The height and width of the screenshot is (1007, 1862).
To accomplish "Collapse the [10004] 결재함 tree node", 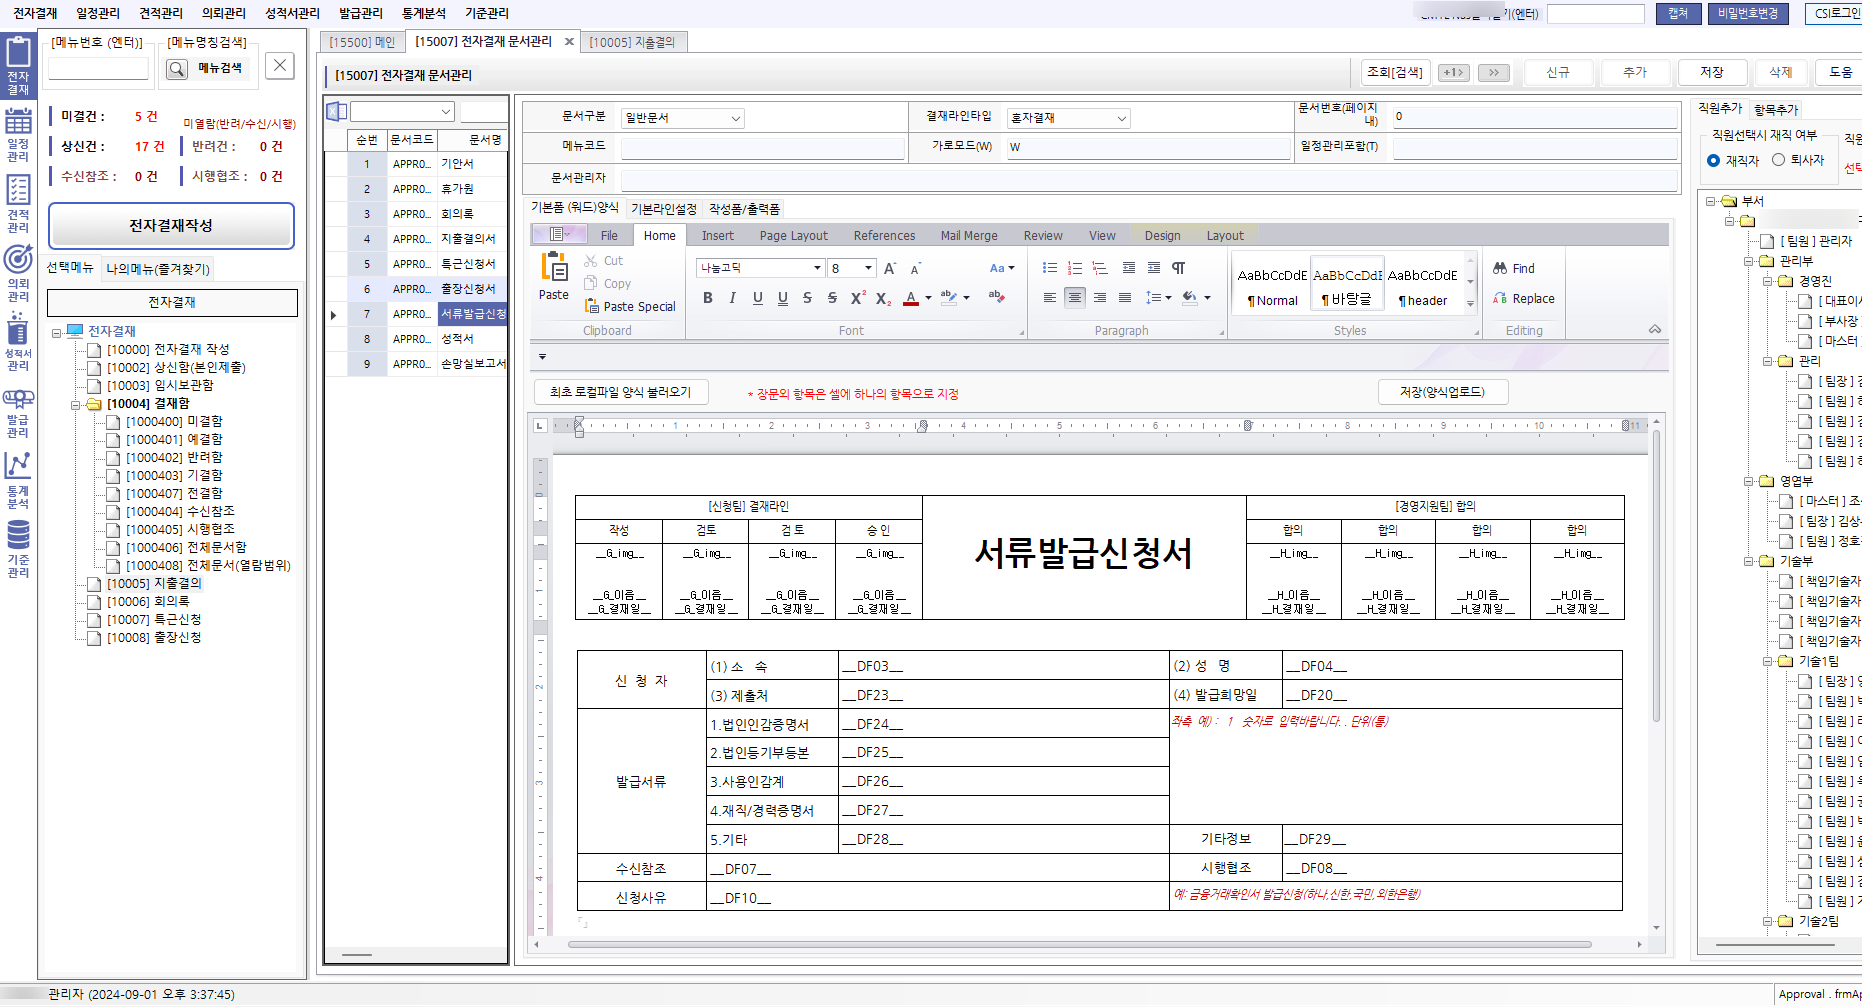I will coord(75,405).
